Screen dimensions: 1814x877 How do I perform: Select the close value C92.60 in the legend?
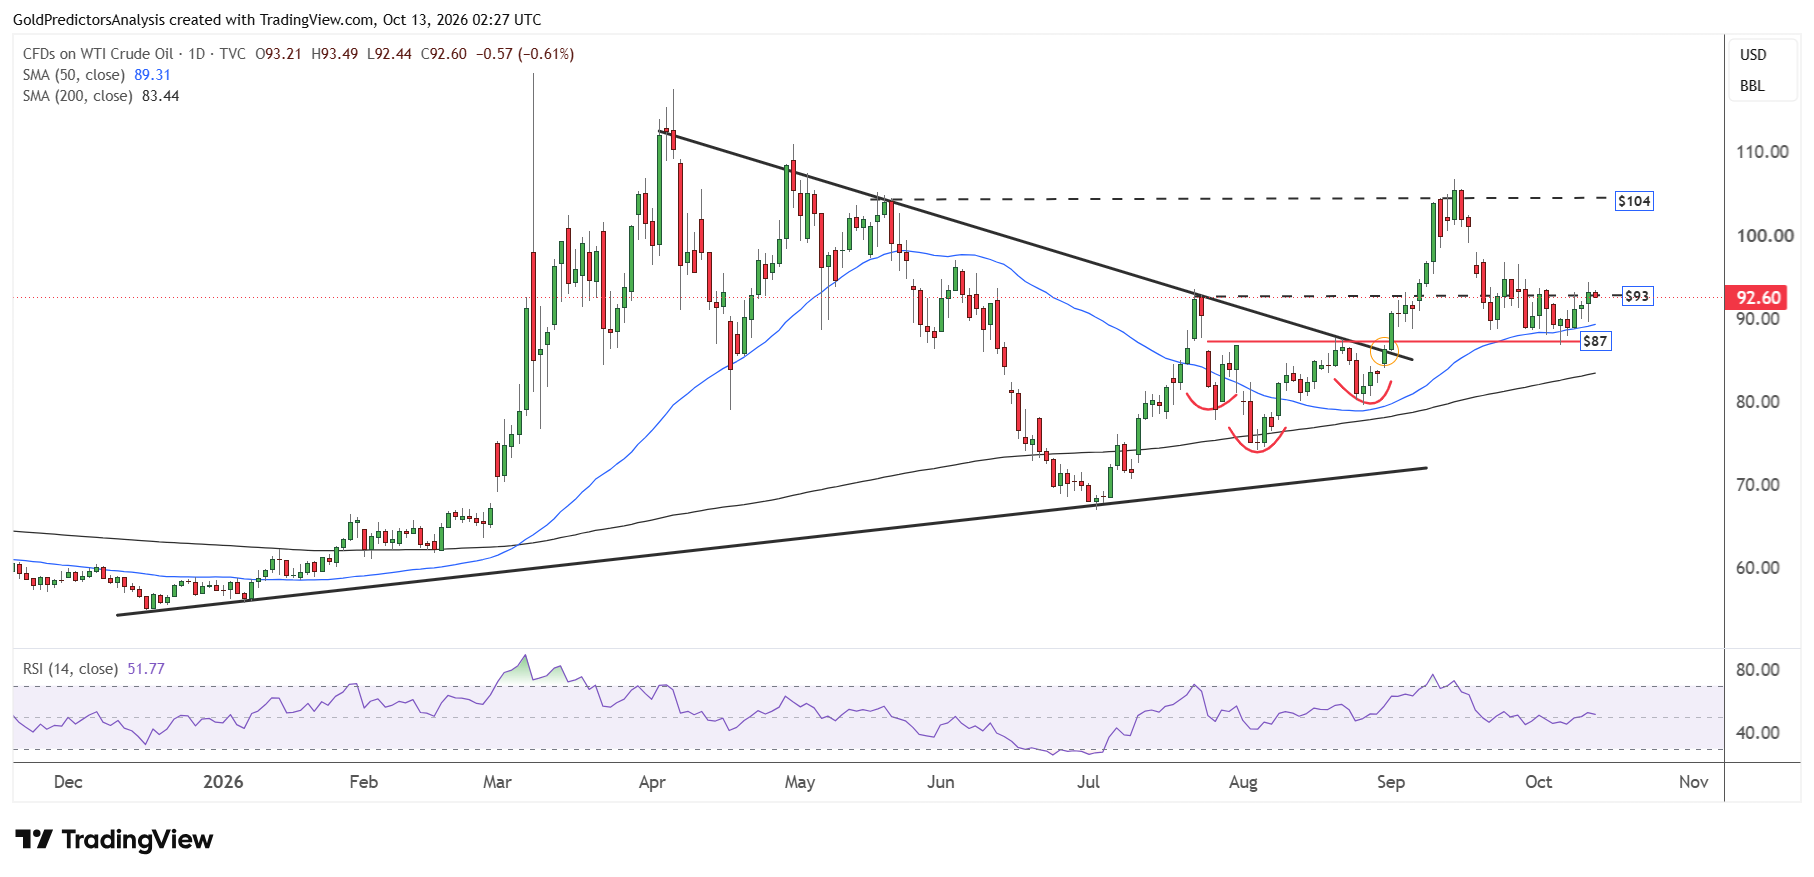tap(443, 54)
